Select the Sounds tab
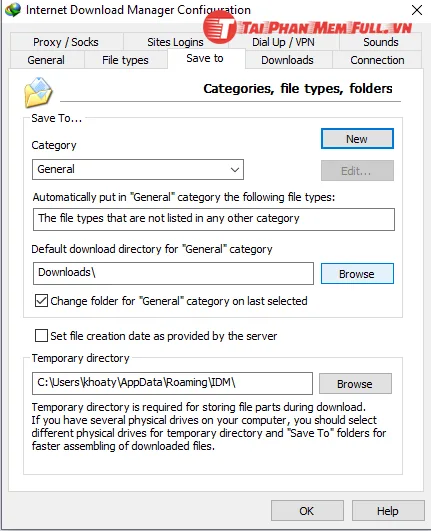The width and height of the screenshot is (431, 531). pyautogui.click(x=381, y=42)
